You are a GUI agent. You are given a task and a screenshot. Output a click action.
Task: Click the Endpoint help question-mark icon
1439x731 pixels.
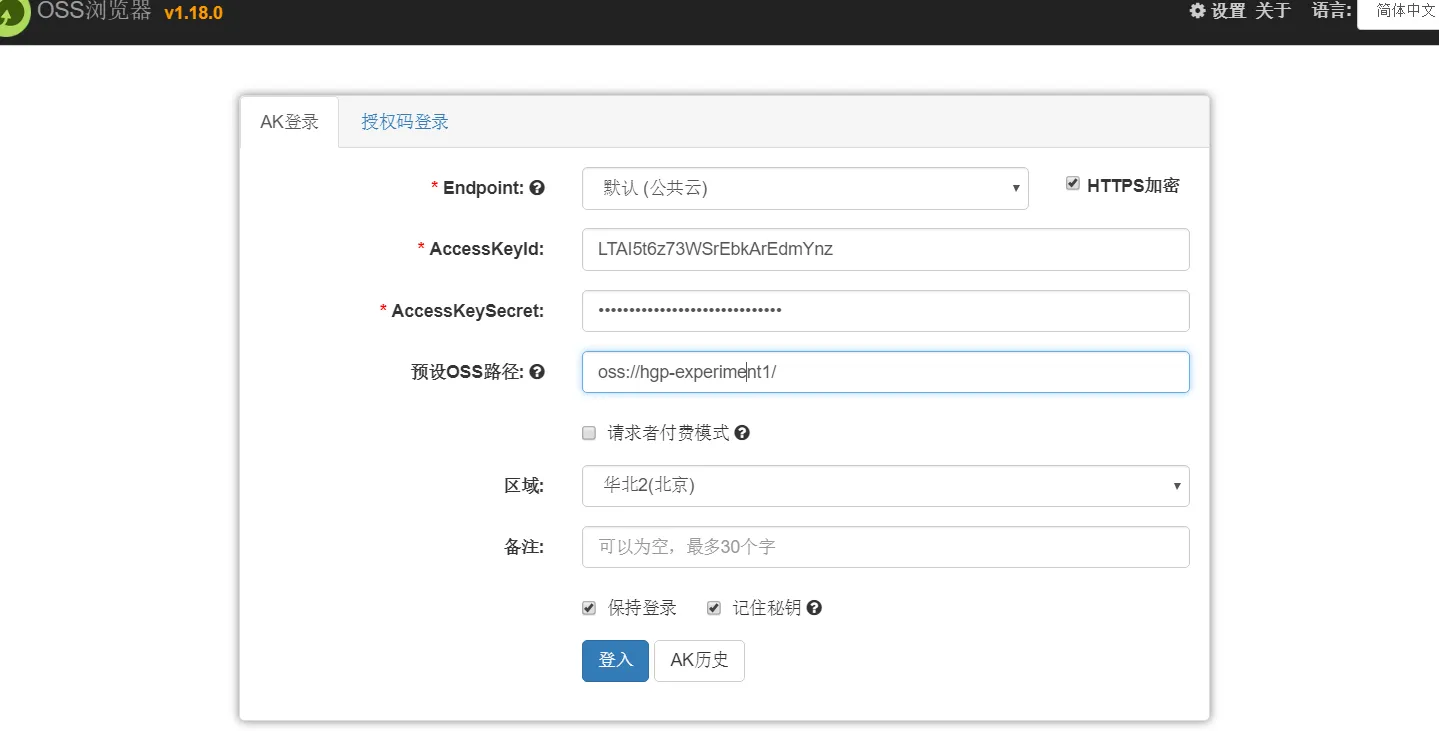(x=537, y=188)
